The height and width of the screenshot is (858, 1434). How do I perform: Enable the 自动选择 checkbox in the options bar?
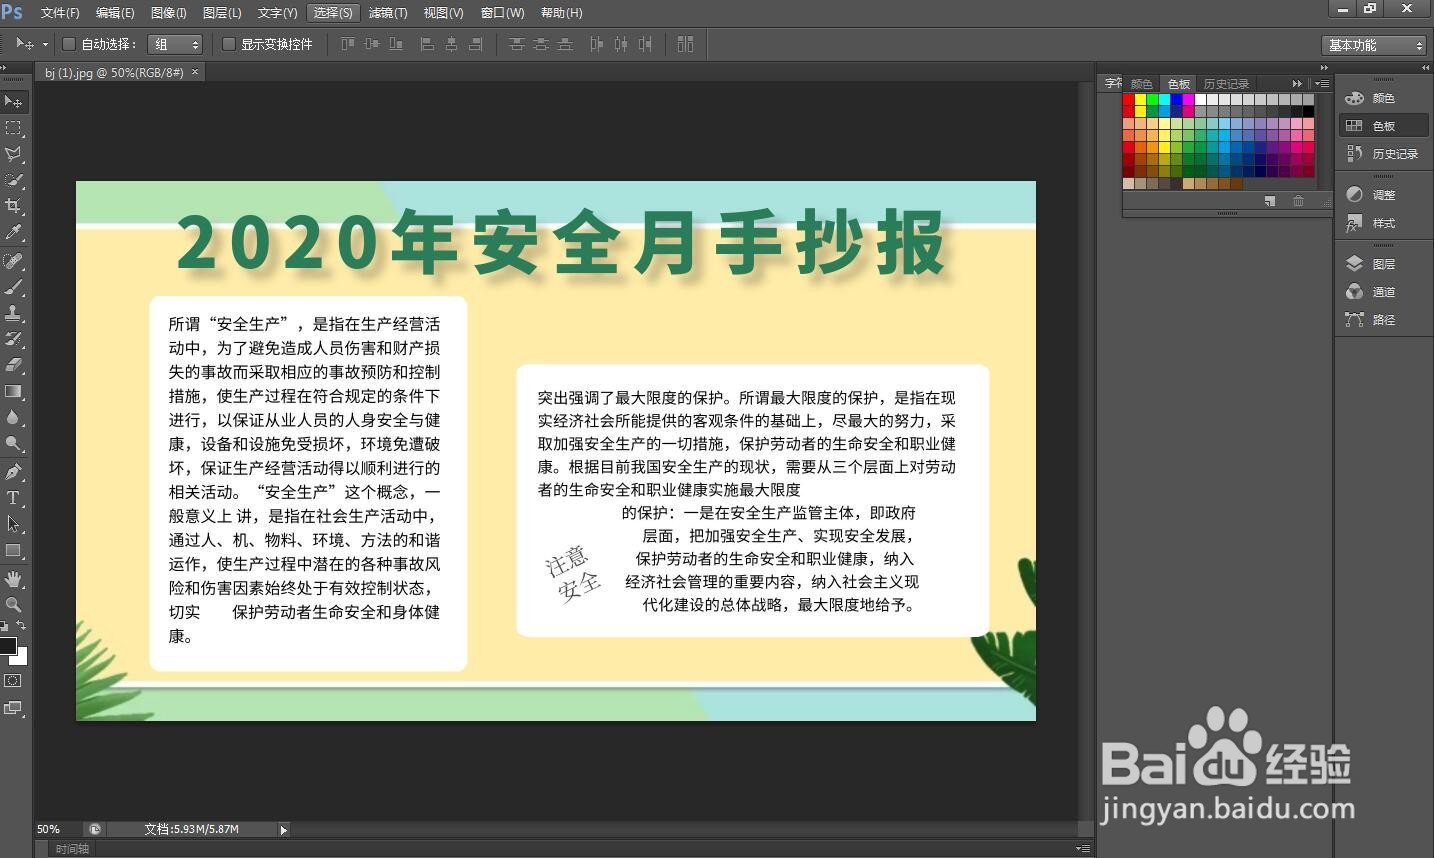pyautogui.click(x=68, y=44)
